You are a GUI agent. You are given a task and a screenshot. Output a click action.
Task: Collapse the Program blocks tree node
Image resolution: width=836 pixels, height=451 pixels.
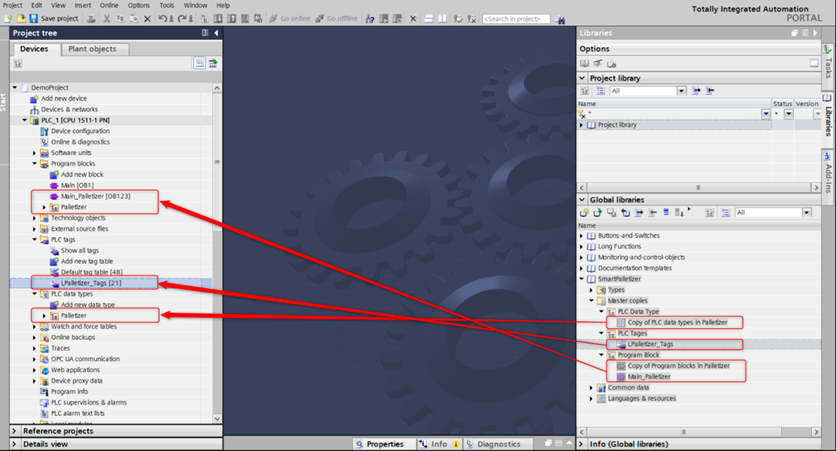pyautogui.click(x=34, y=164)
